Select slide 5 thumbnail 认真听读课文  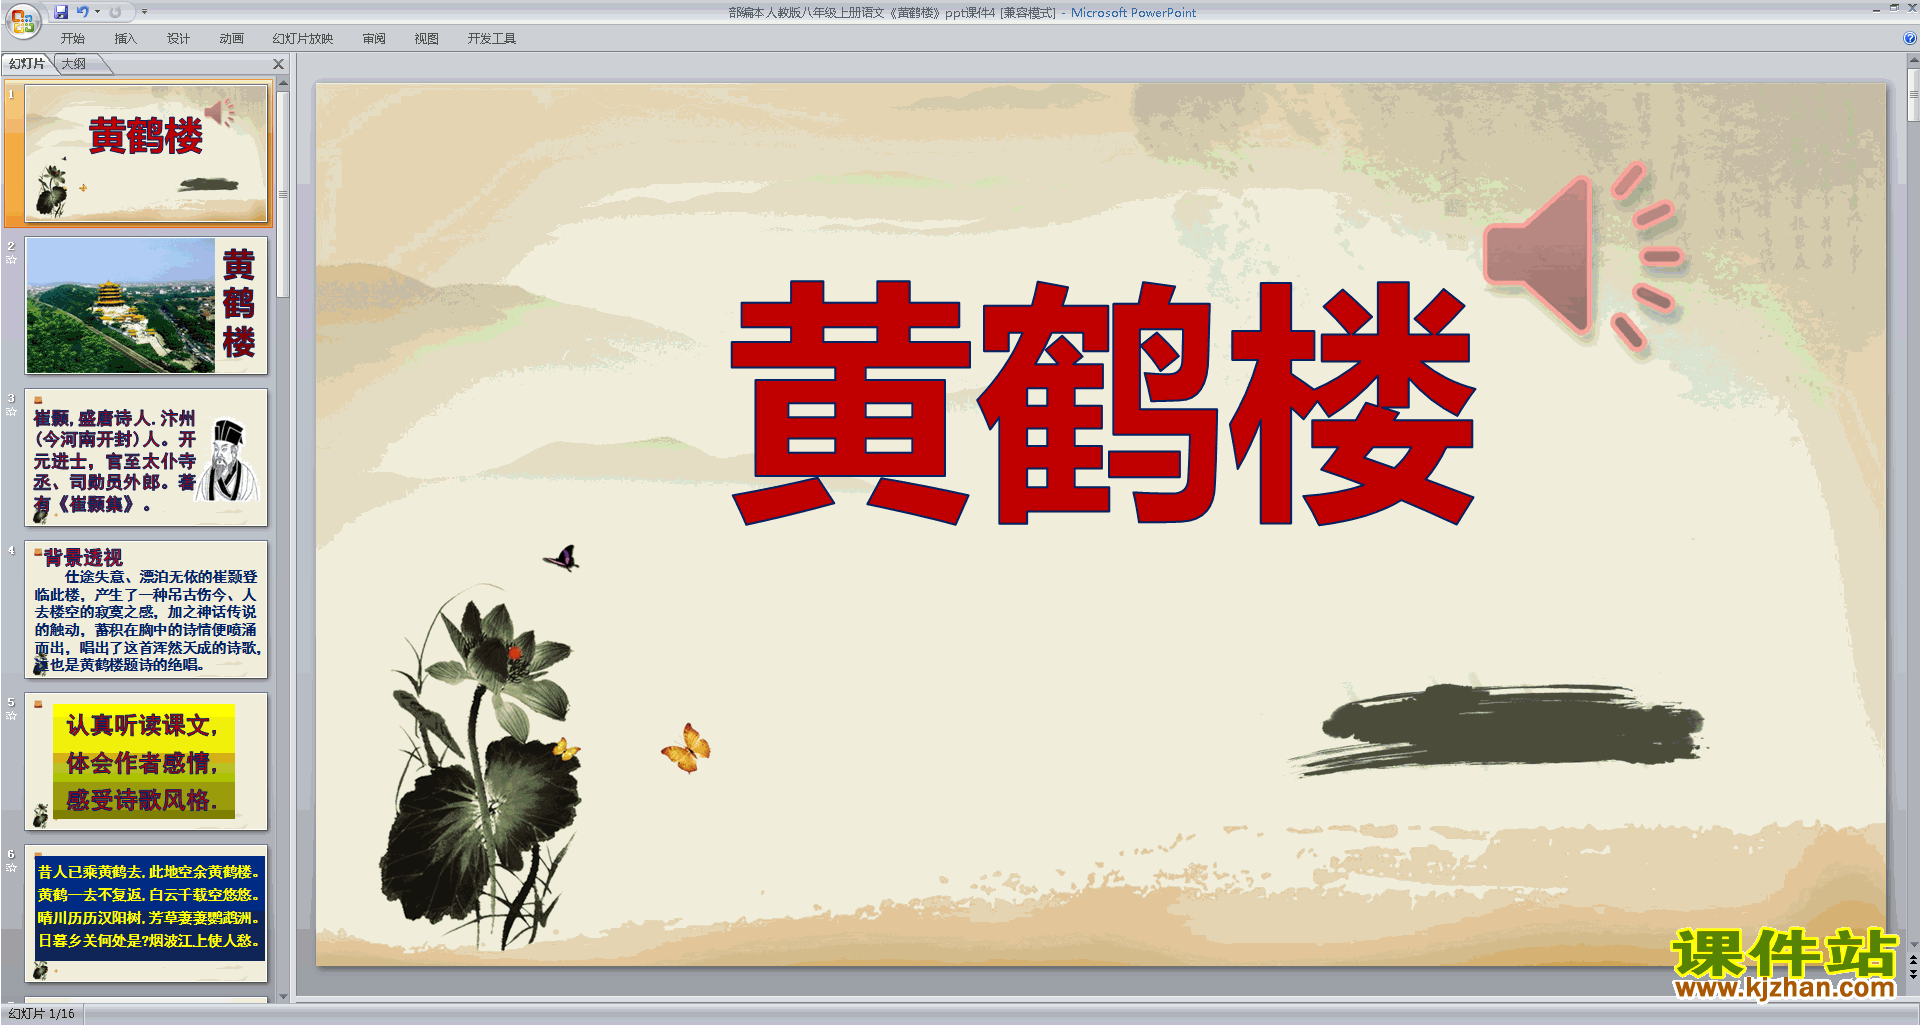146,761
